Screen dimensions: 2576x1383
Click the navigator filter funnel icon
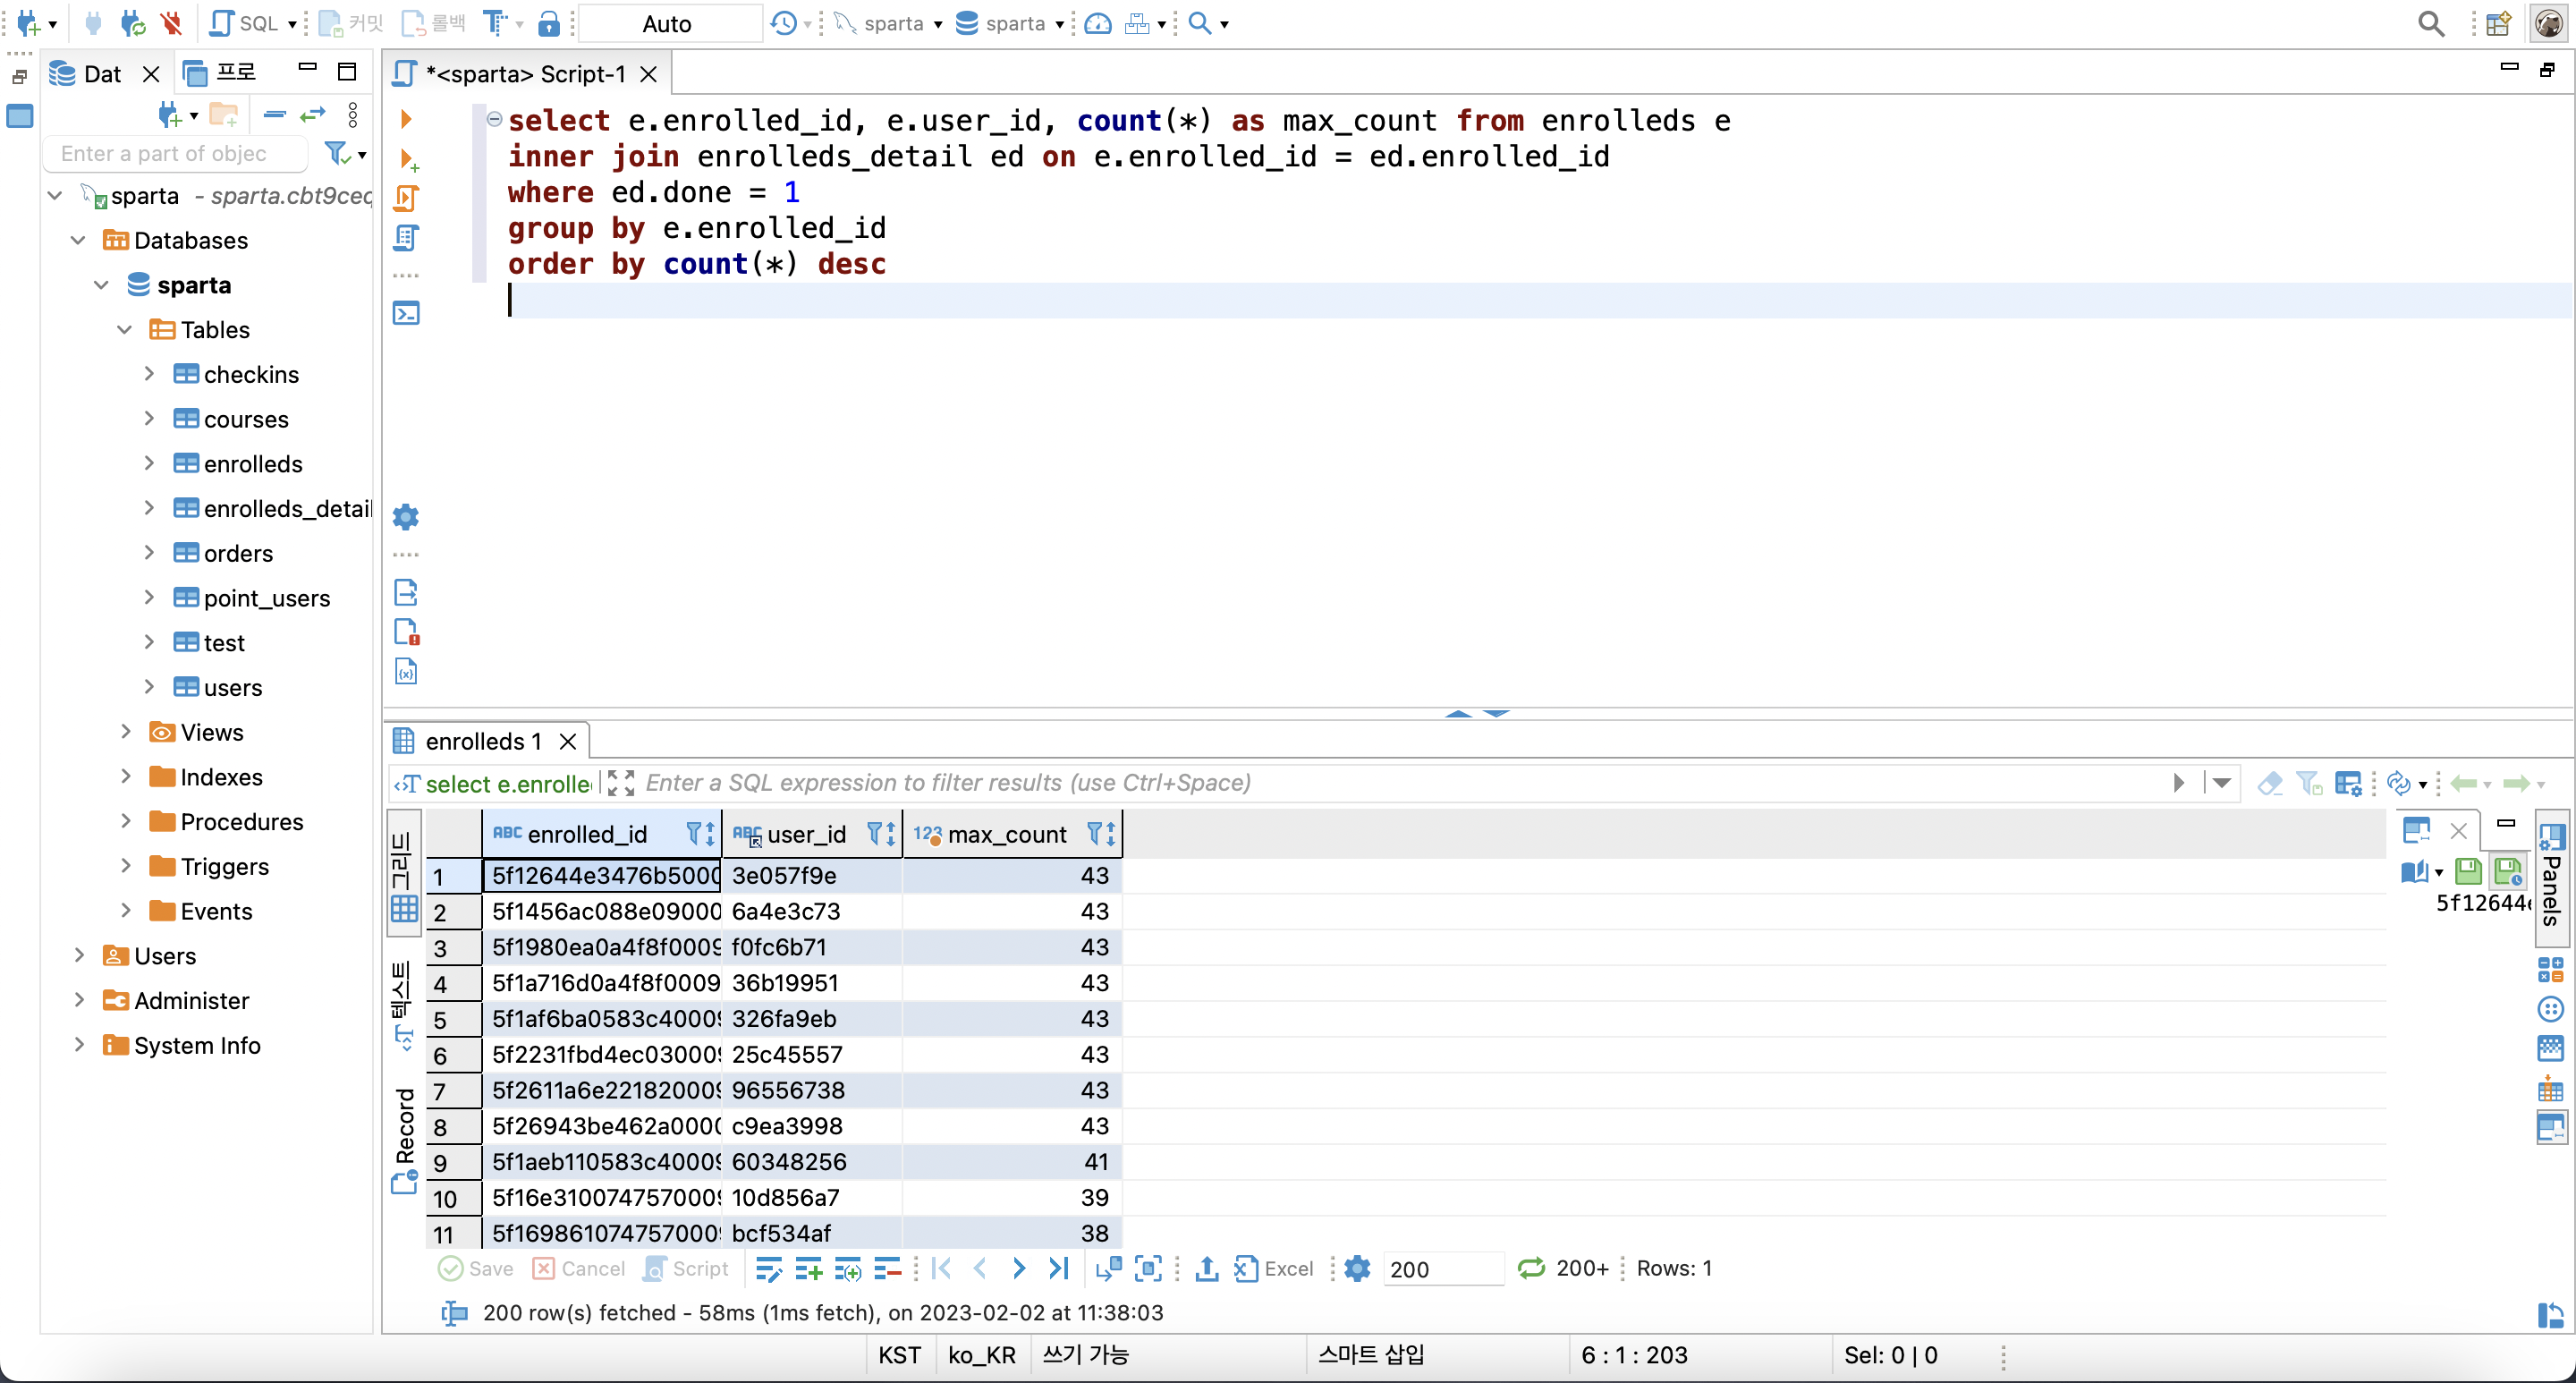pos(337,153)
